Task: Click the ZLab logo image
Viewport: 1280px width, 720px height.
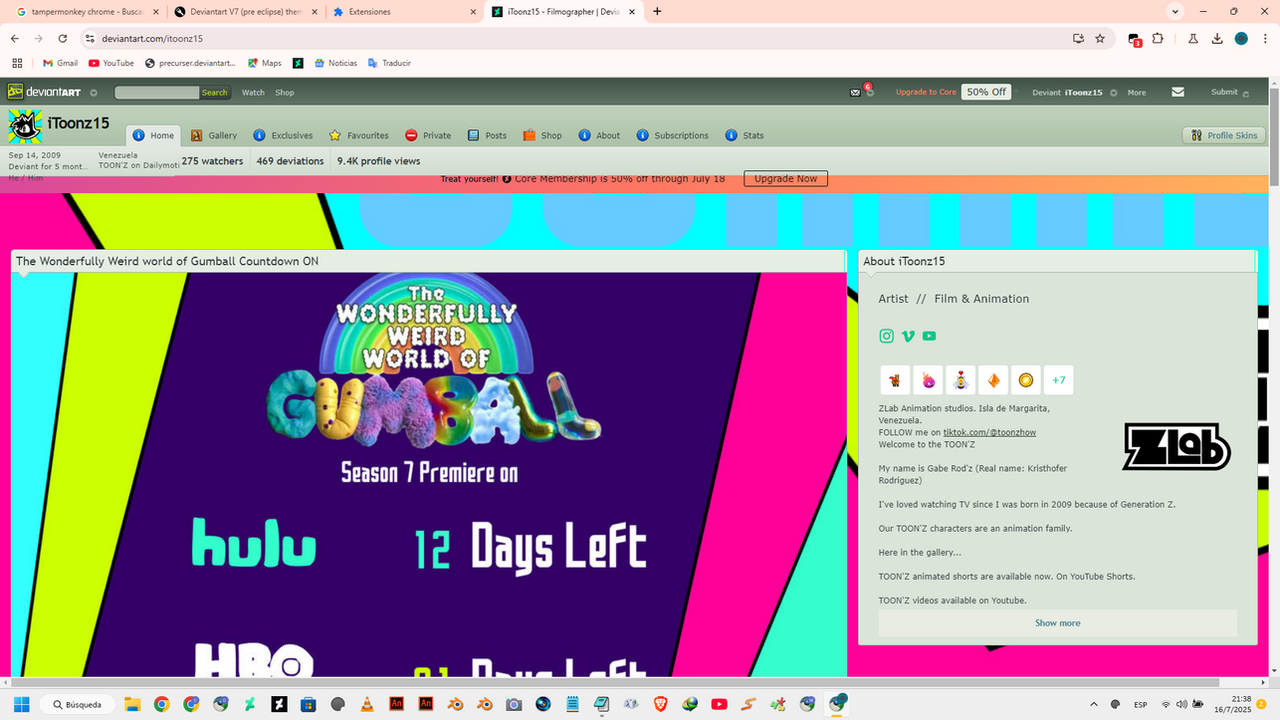Action: pos(1176,446)
